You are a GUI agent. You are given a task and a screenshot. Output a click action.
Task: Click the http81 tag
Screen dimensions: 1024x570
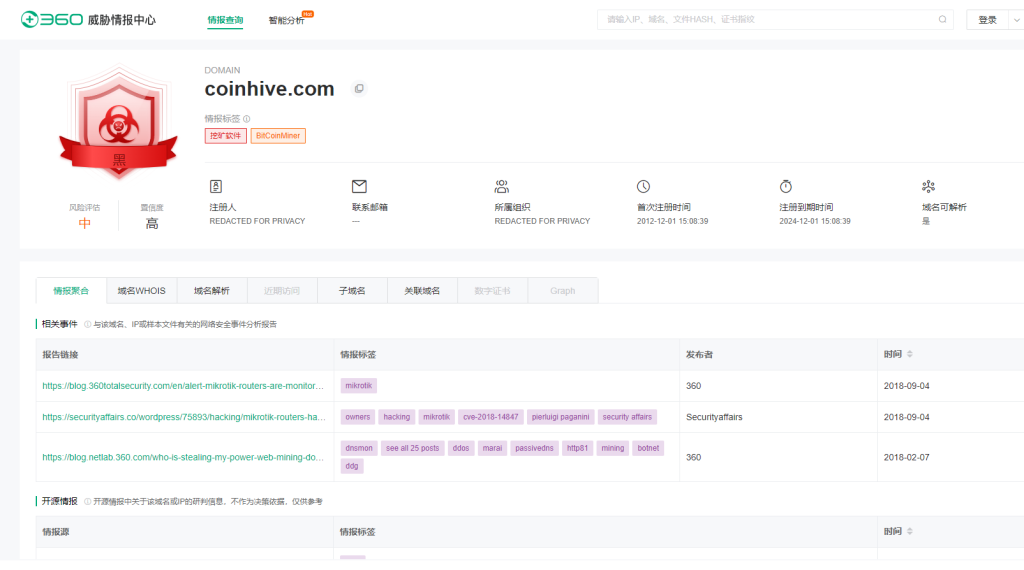click(x=577, y=449)
